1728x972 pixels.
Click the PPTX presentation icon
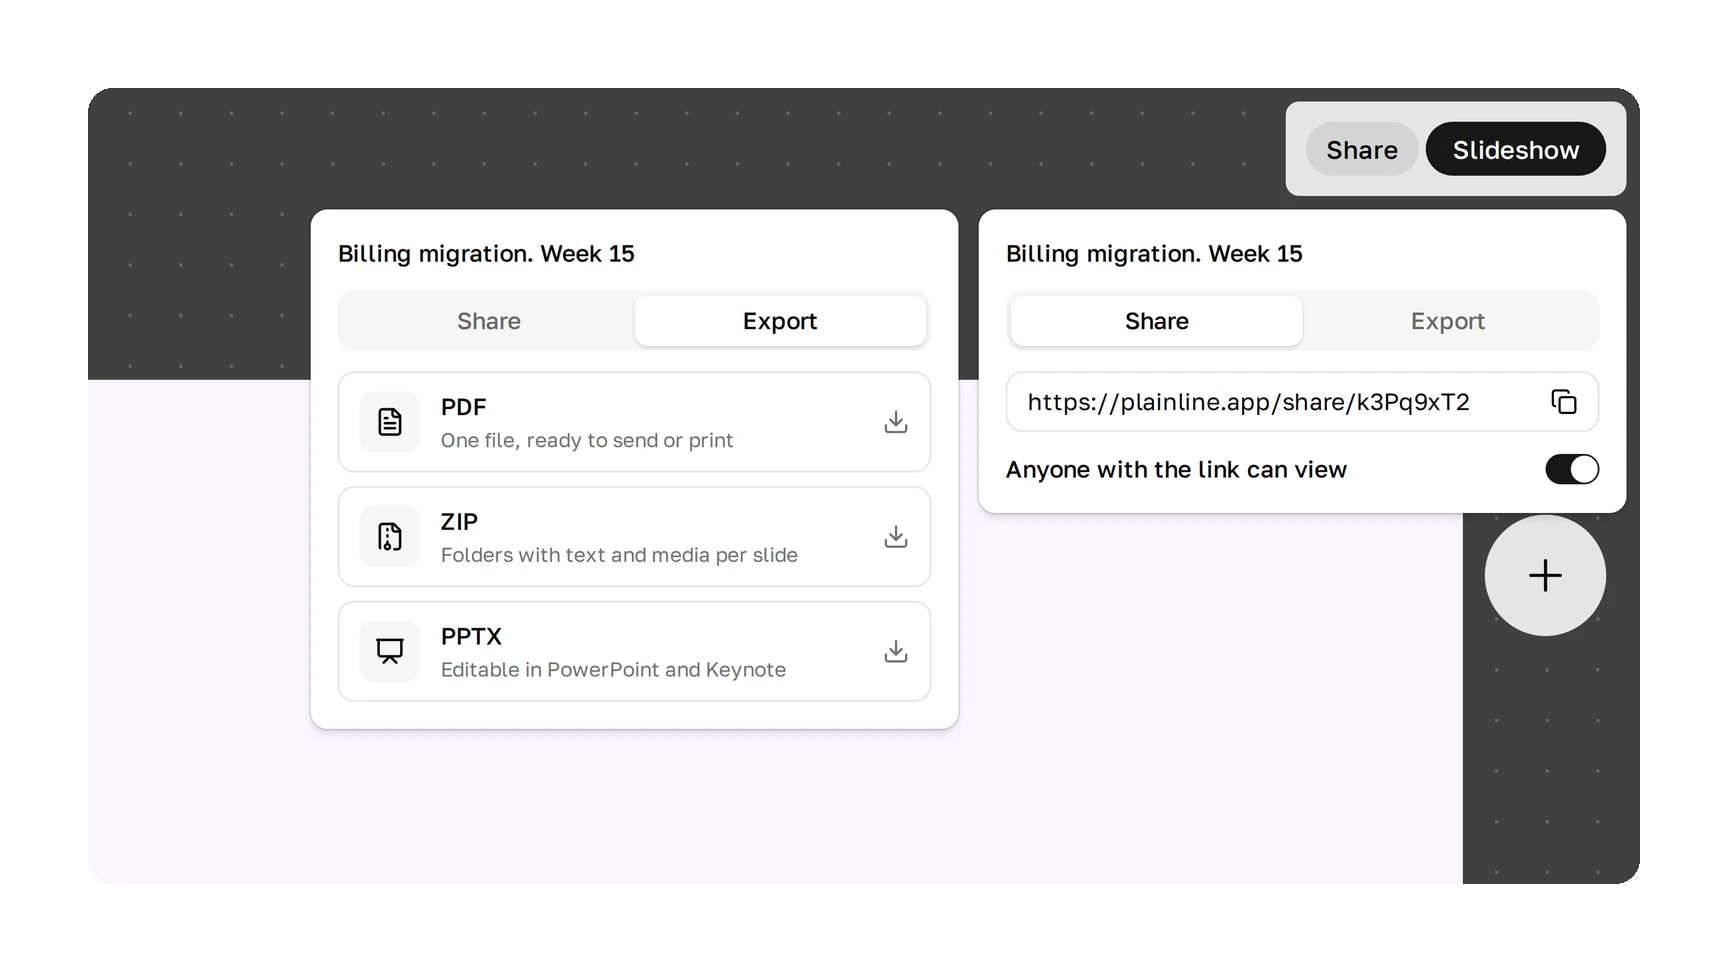[x=390, y=652]
